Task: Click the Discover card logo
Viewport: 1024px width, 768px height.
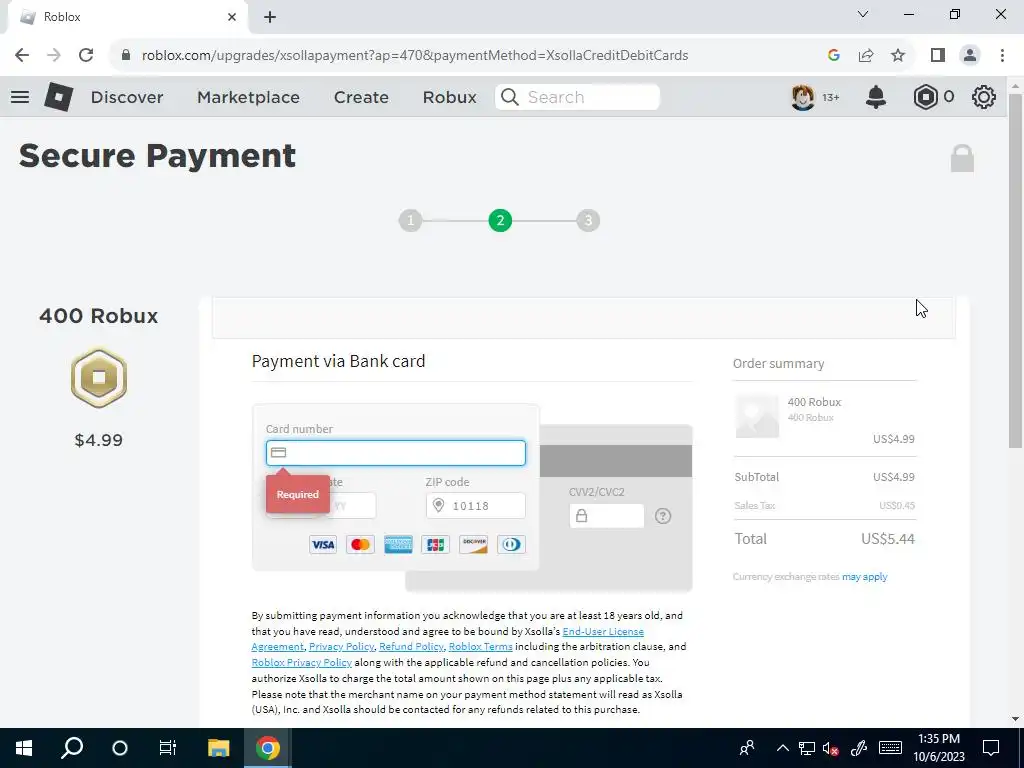Action: (x=473, y=545)
